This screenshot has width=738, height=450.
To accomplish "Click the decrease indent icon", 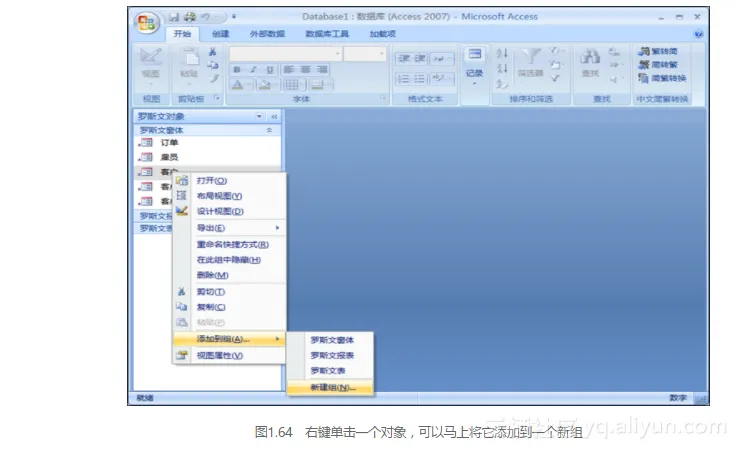I will point(403,59).
